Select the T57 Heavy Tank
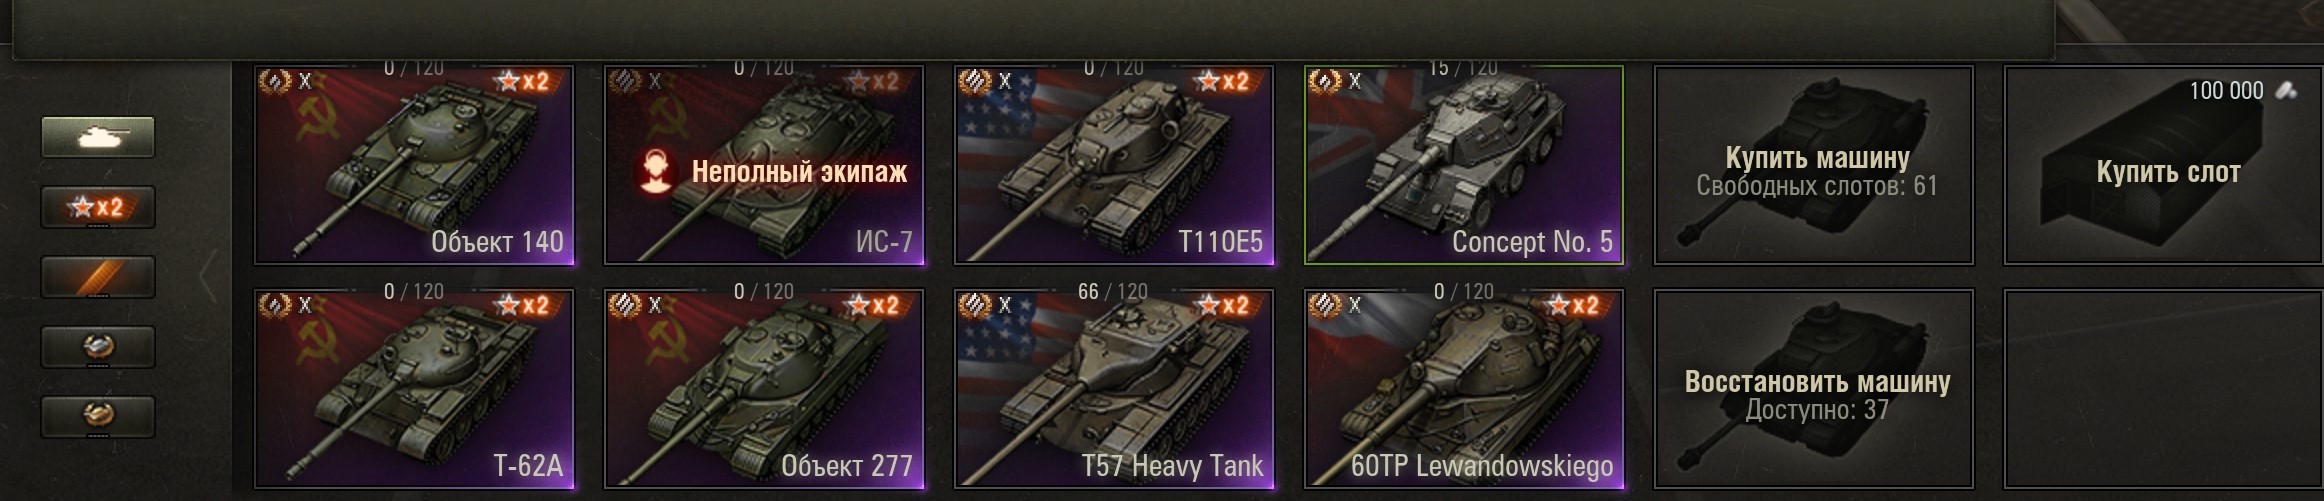The width and height of the screenshot is (2324, 501). [x=1115, y=389]
